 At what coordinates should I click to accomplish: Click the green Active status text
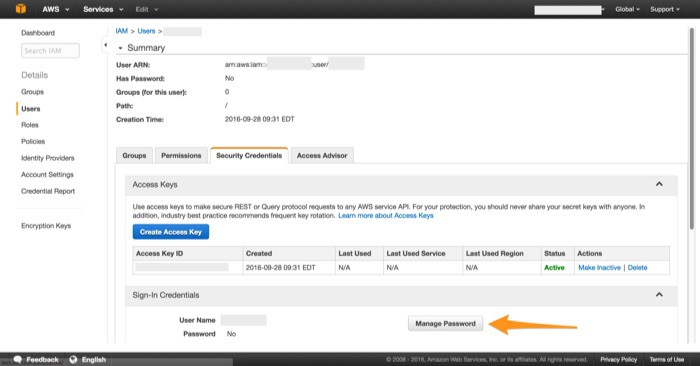point(554,267)
